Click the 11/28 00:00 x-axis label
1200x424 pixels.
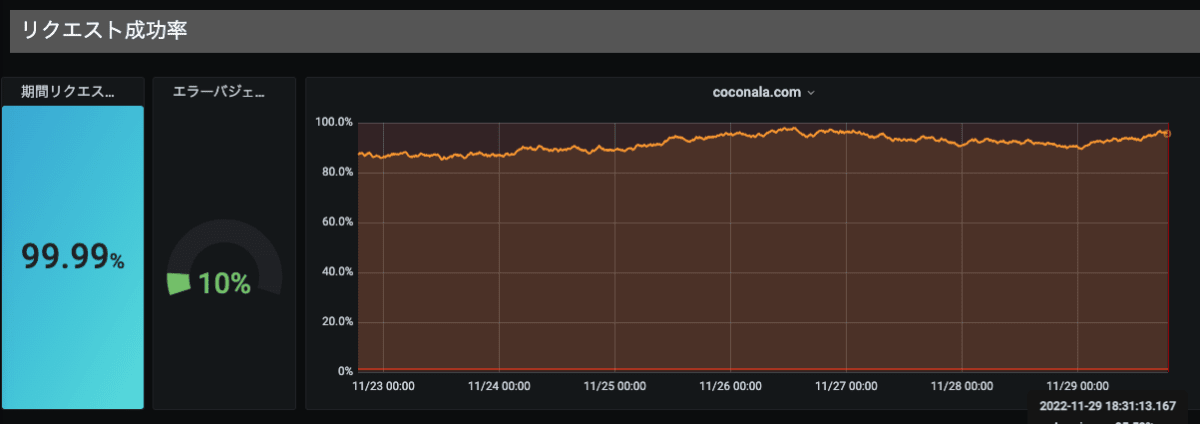click(x=962, y=385)
